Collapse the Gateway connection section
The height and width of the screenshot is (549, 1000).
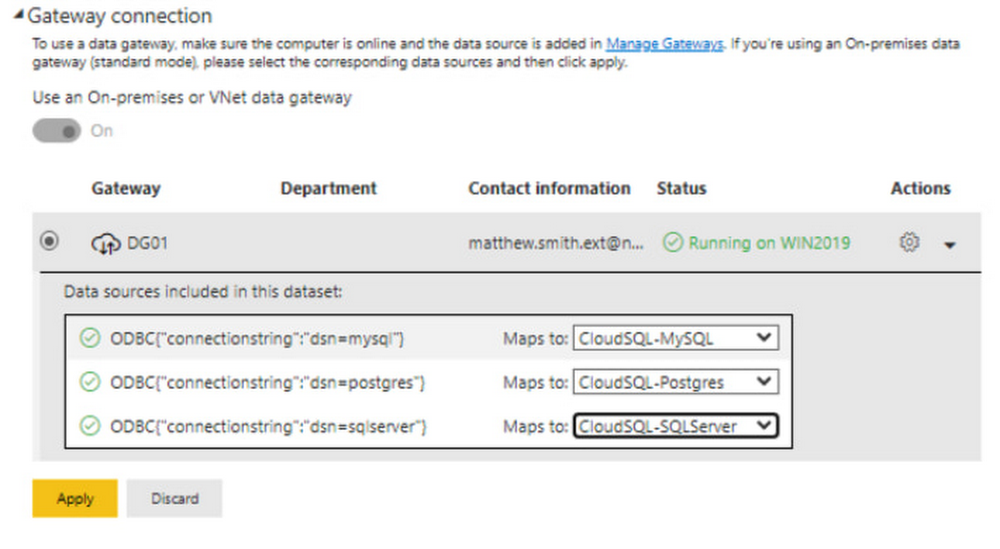[x=18, y=16]
